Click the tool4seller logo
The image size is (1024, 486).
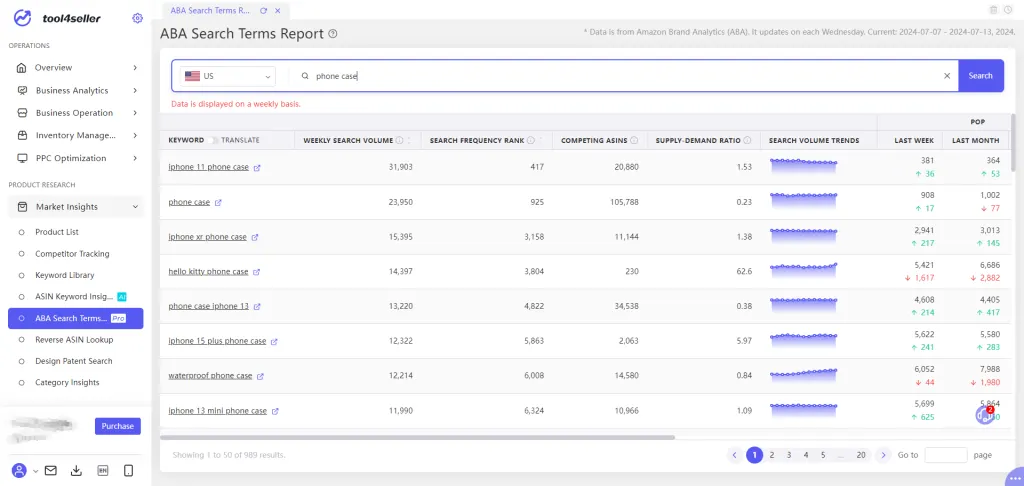[57, 18]
